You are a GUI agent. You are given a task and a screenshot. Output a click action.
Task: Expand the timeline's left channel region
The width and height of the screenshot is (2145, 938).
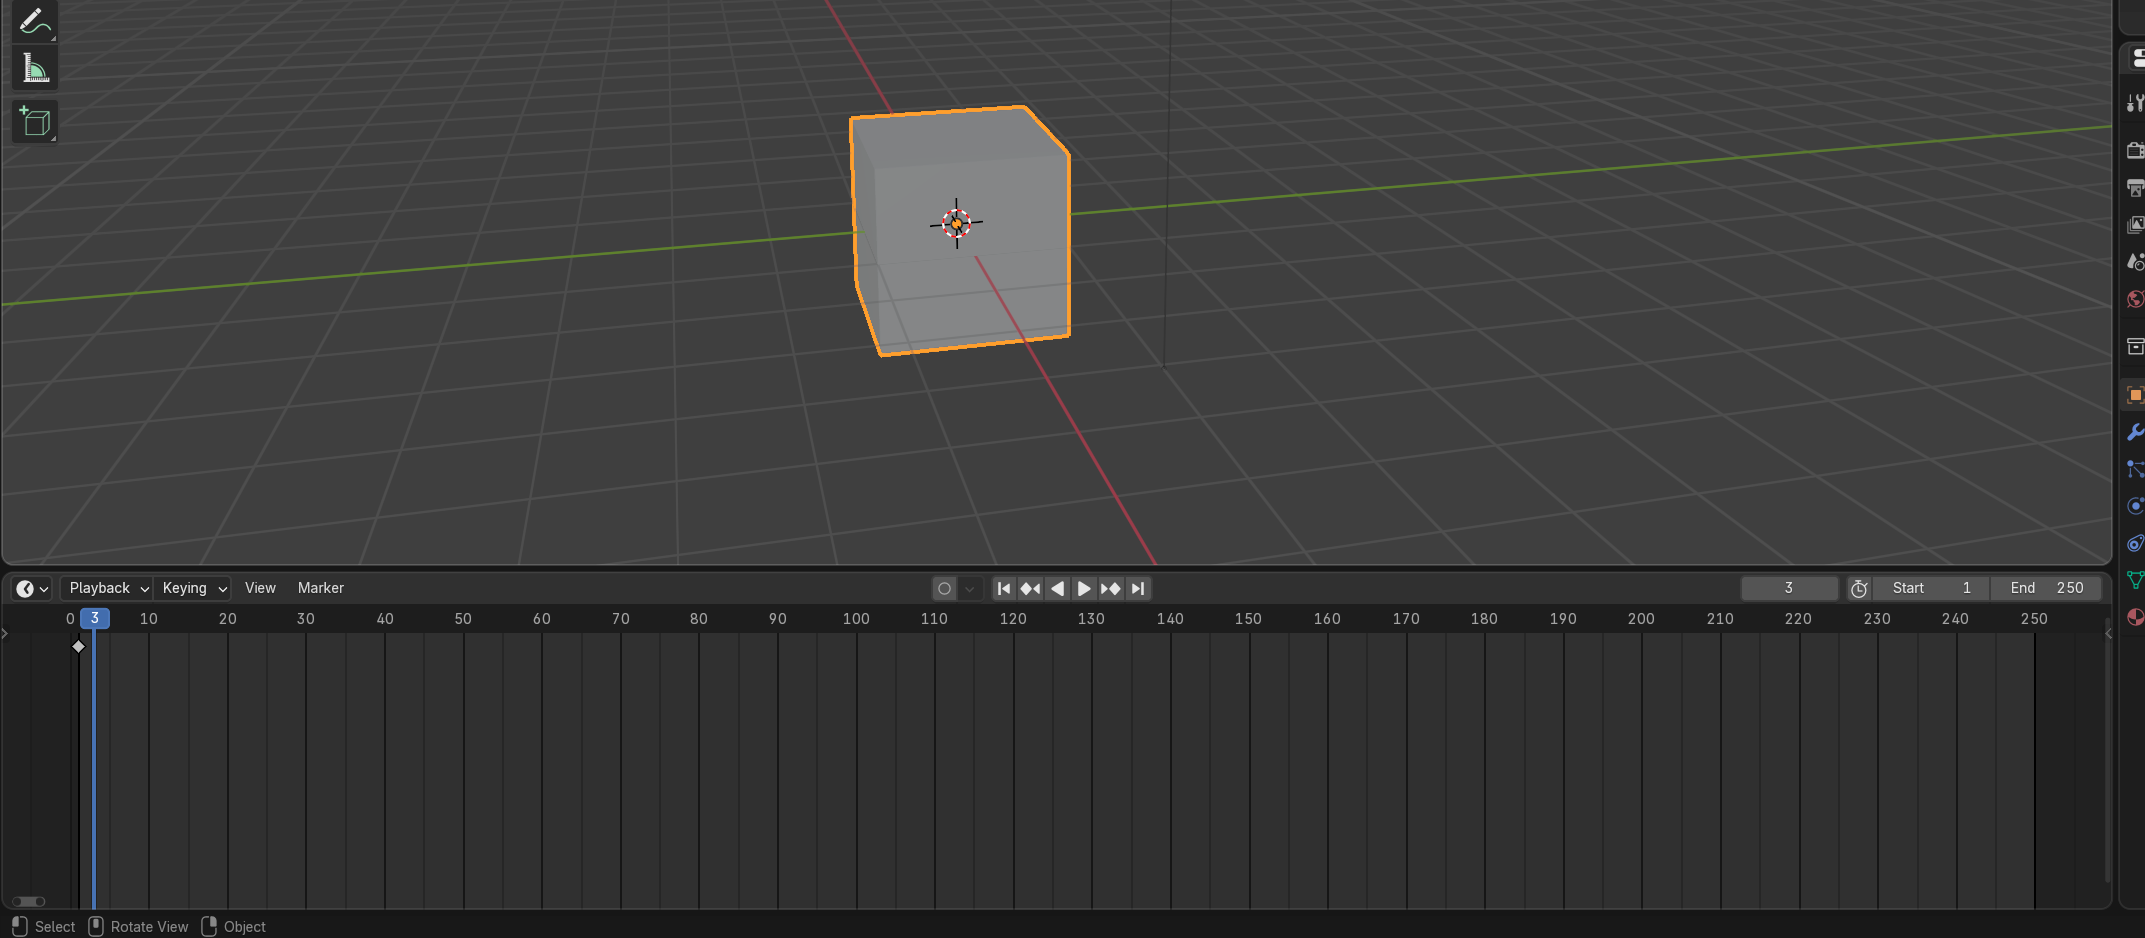pos(5,633)
